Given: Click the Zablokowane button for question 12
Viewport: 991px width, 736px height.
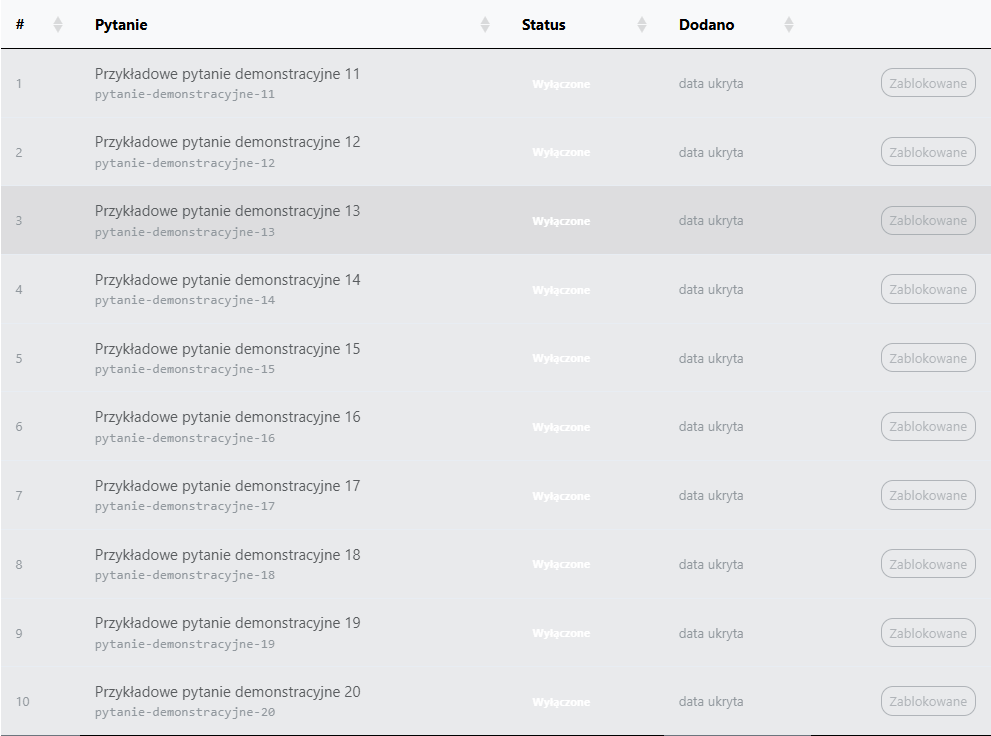Looking at the screenshot, I should click(928, 152).
